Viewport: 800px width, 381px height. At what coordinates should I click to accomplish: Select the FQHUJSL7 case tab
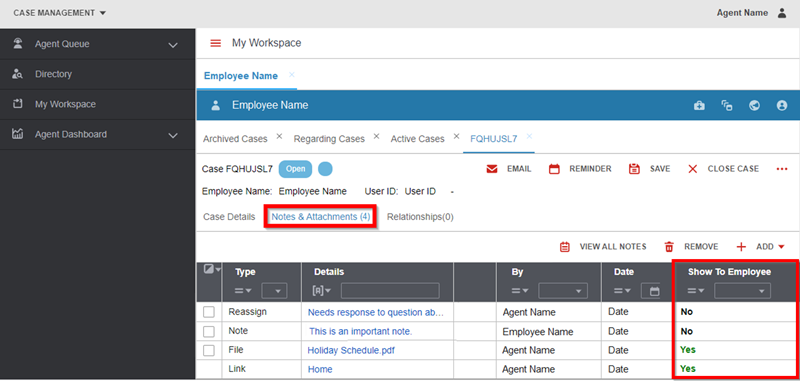[494, 139]
